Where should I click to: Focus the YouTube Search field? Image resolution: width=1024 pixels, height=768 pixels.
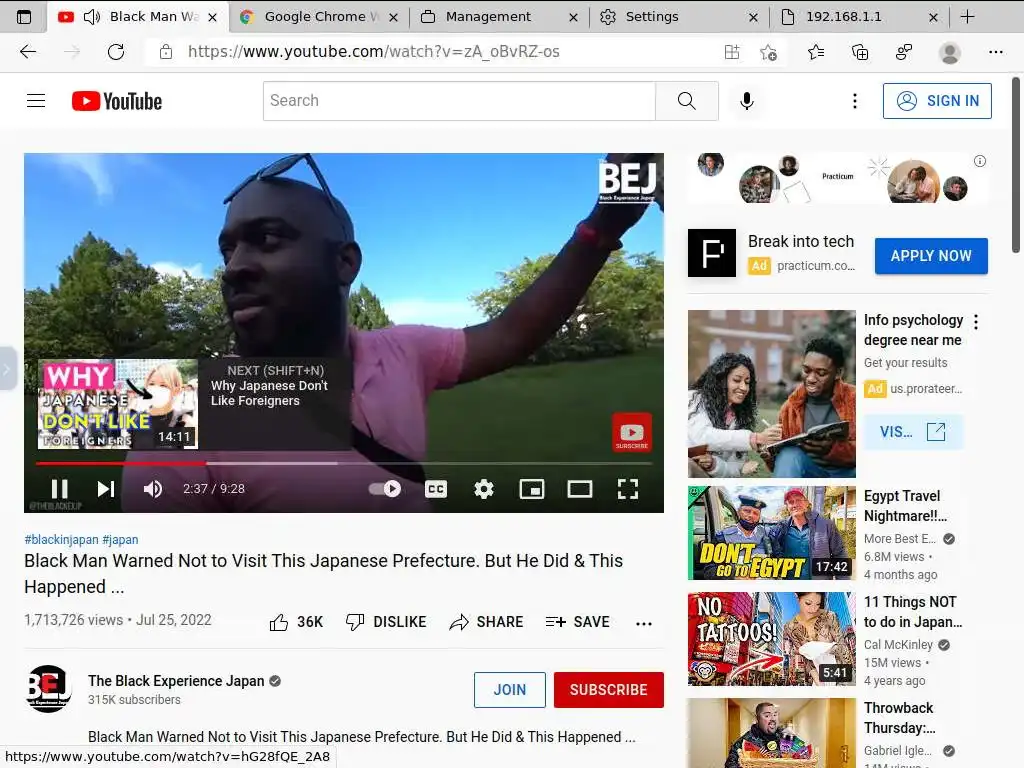coord(459,101)
